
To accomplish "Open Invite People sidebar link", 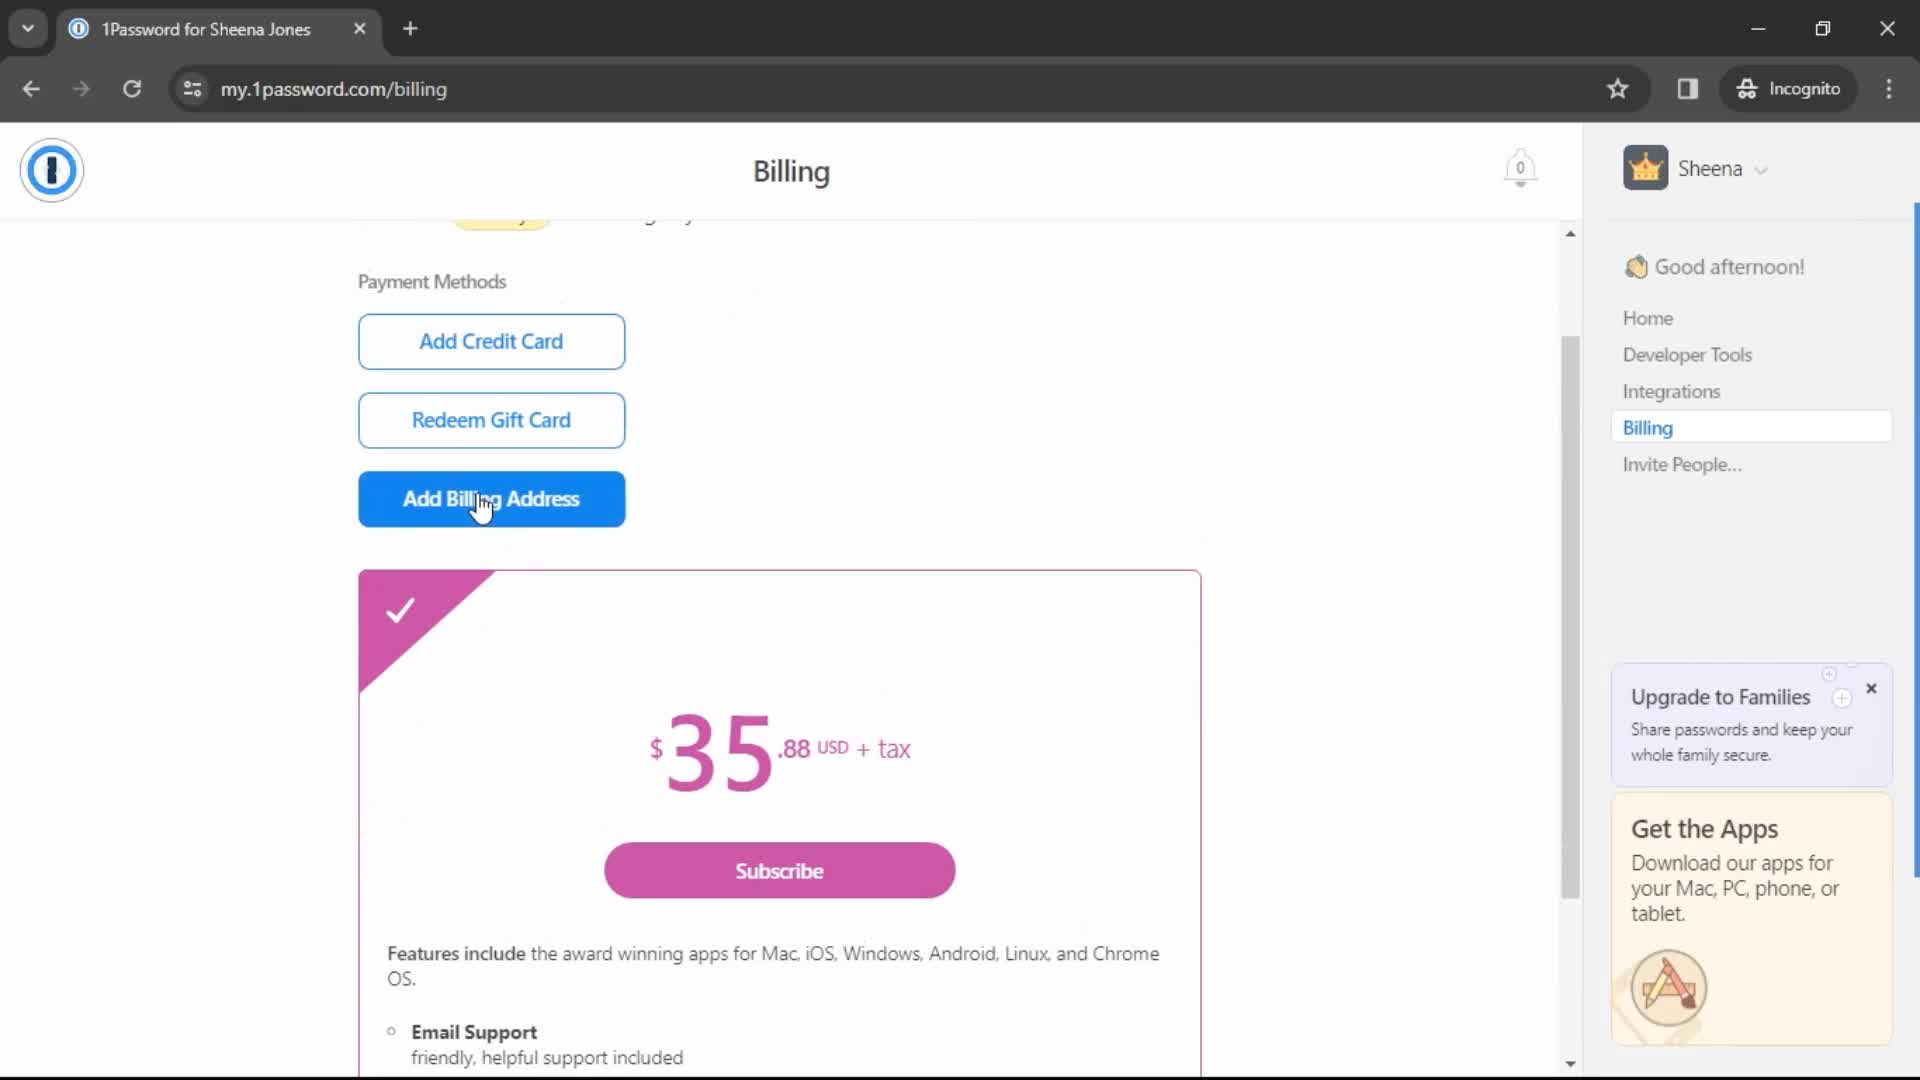I will (x=1681, y=464).
